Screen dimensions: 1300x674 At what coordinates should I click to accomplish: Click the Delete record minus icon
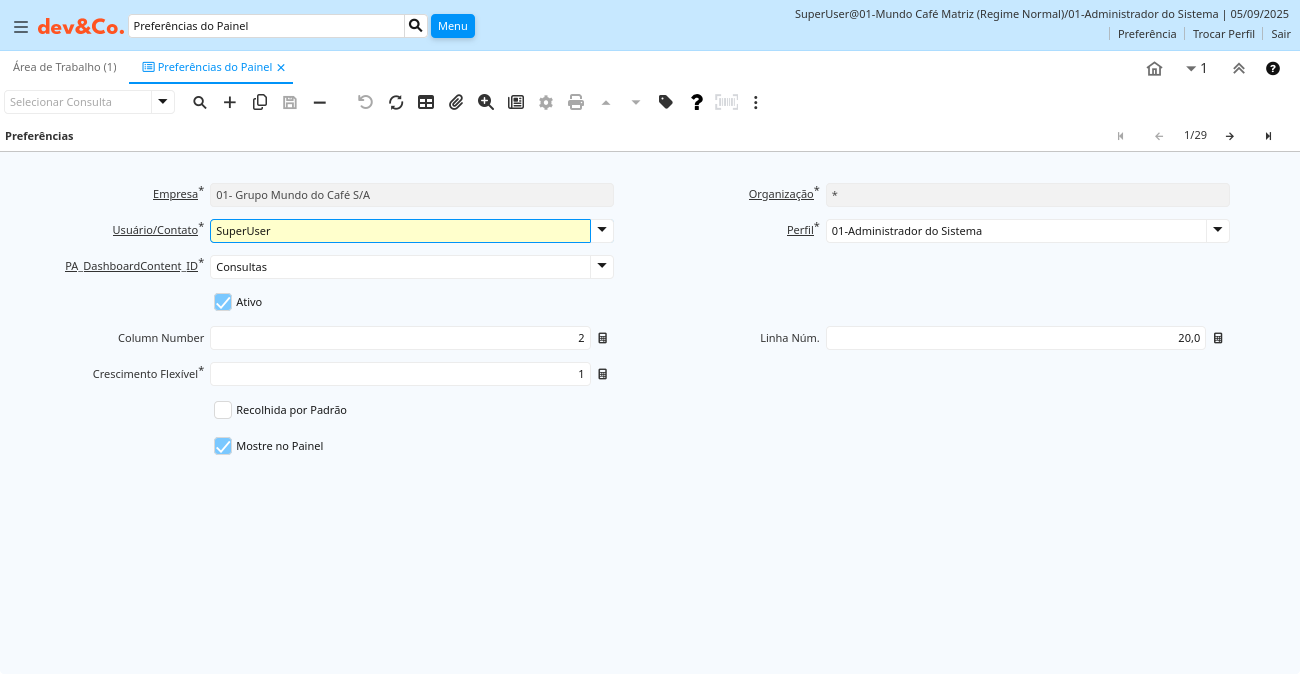(x=320, y=102)
